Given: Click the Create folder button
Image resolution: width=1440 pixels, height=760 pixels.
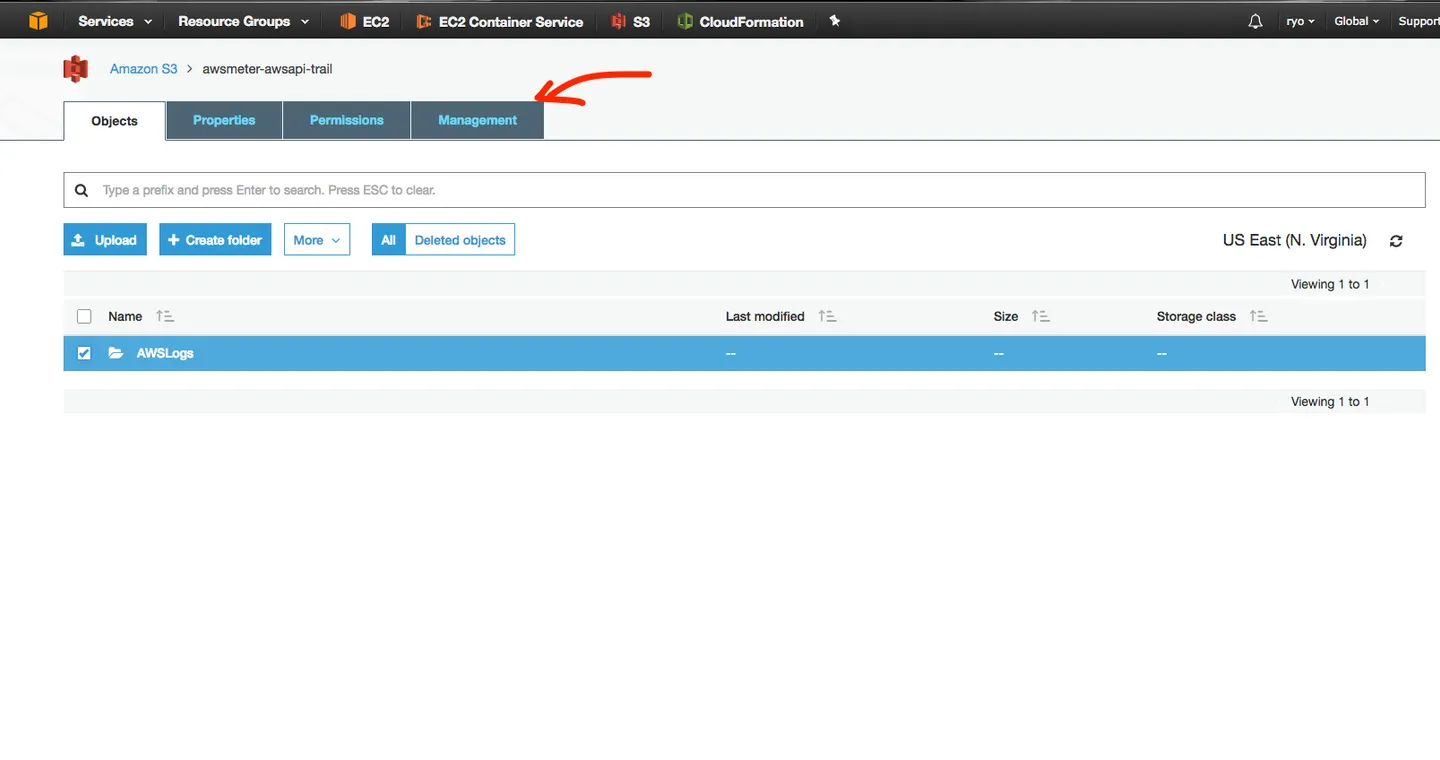Looking at the screenshot, I should click(215, 240).
